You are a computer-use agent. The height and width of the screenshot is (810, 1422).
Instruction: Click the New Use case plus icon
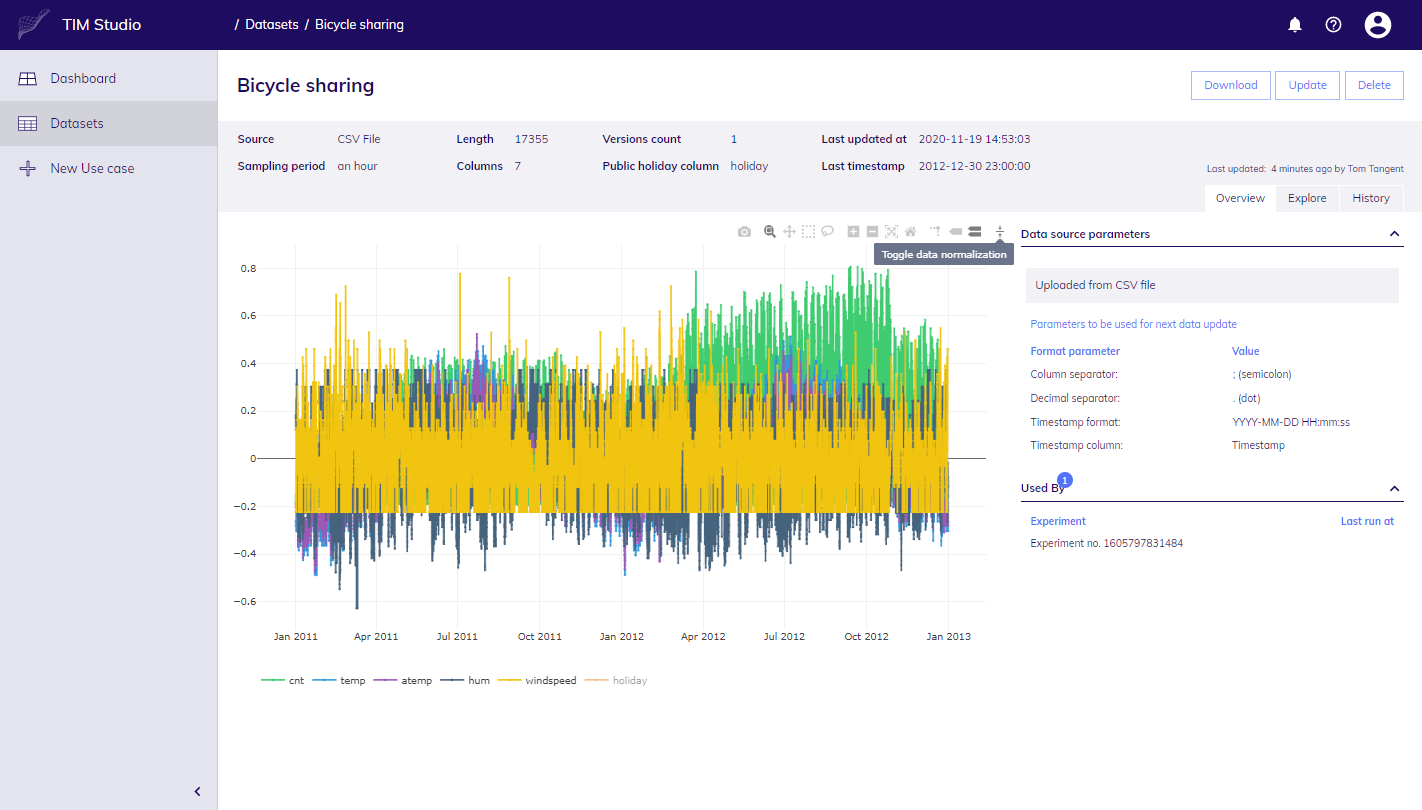[x=28, y=168]
